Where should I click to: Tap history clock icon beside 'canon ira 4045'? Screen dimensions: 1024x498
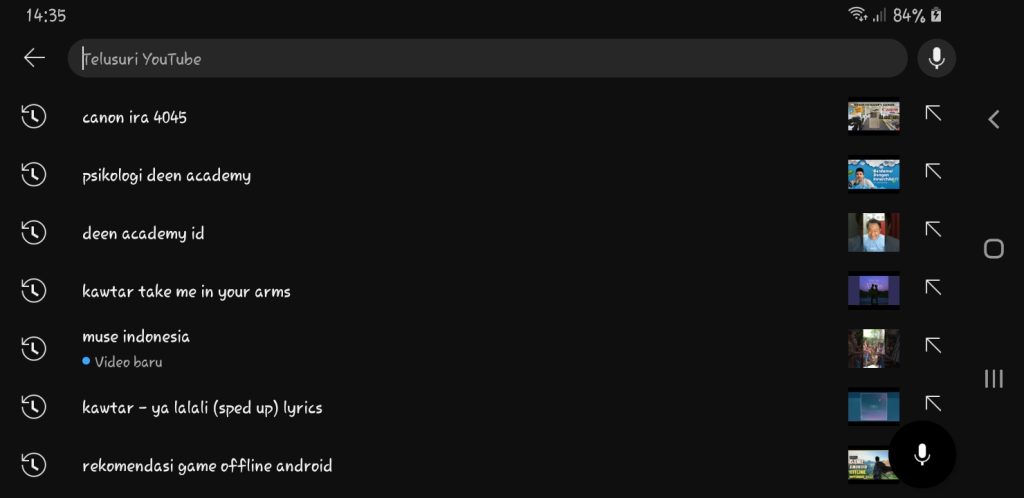click(x=34, y=117)
